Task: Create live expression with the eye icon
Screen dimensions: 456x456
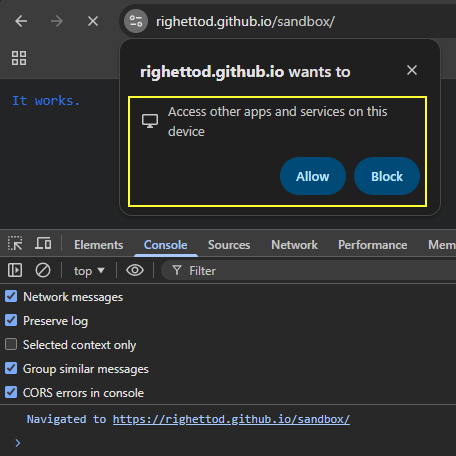Action: (x=135, y=270)
